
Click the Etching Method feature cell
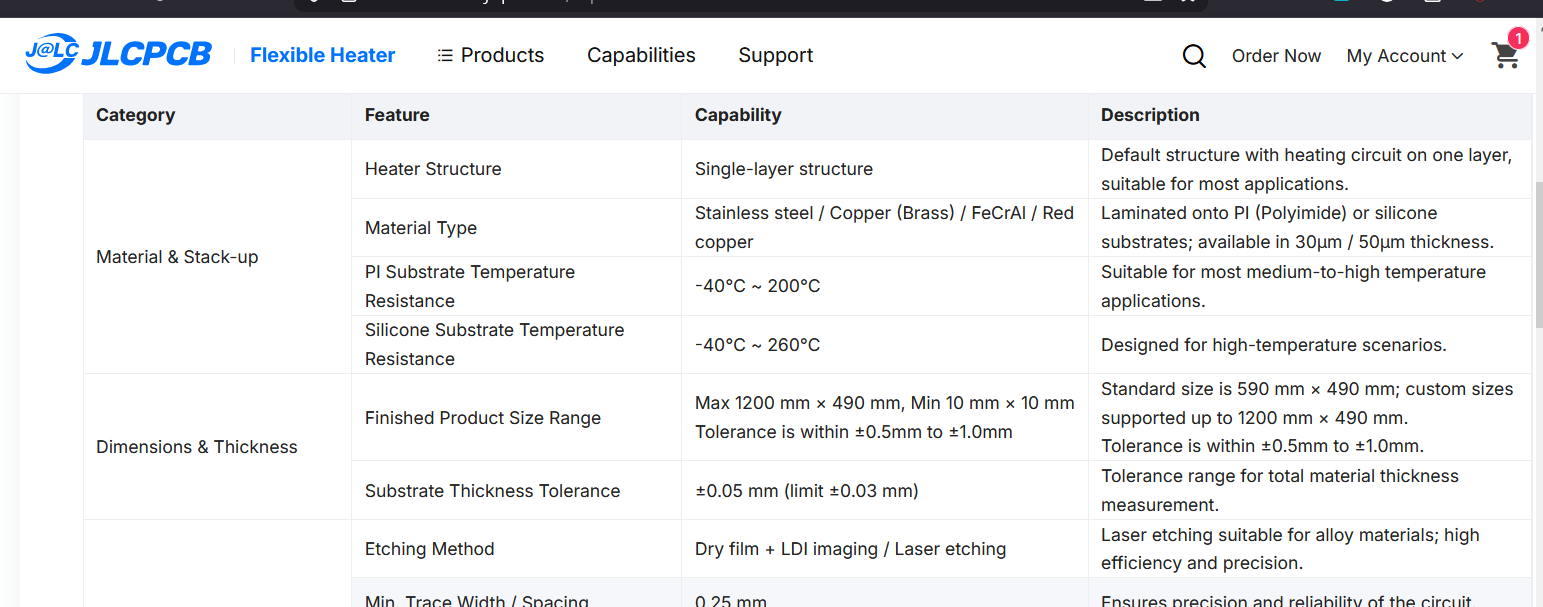(x=429, y=549)
